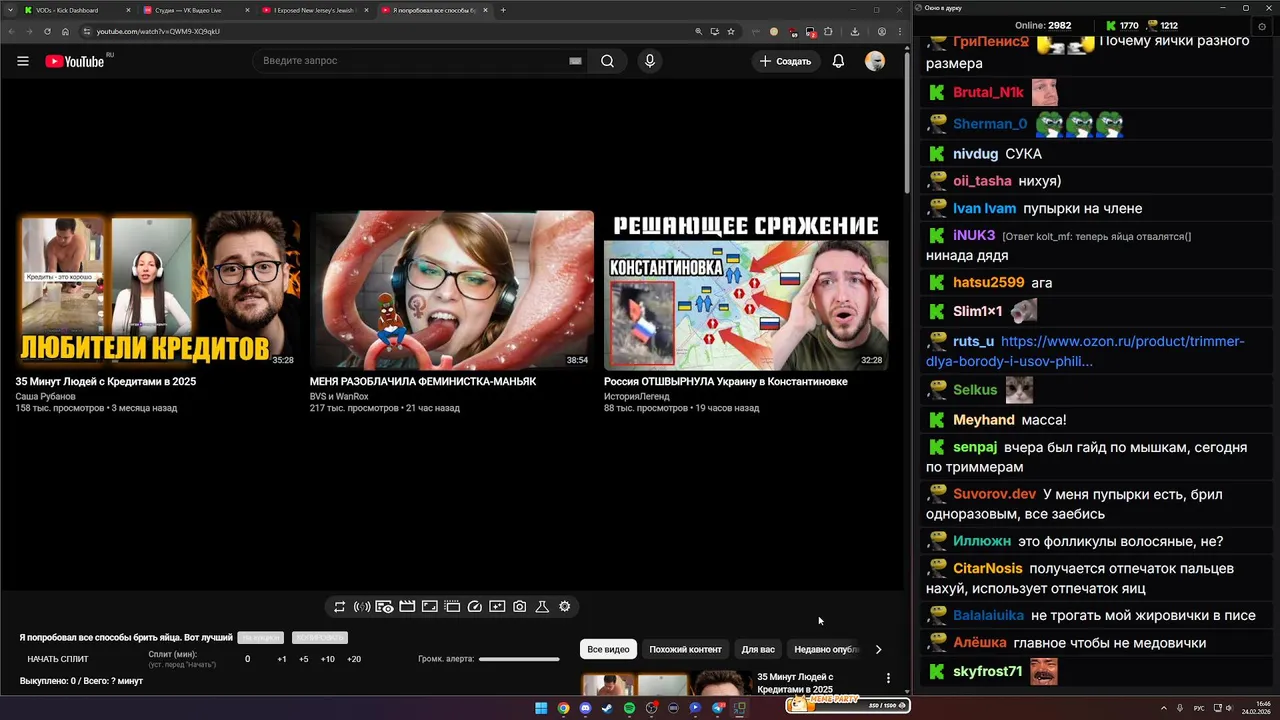The width and height of the screenshot is (1280, 720).
Task: Open the YouTube hamburger guide menu
Action: tap(22, 61)
